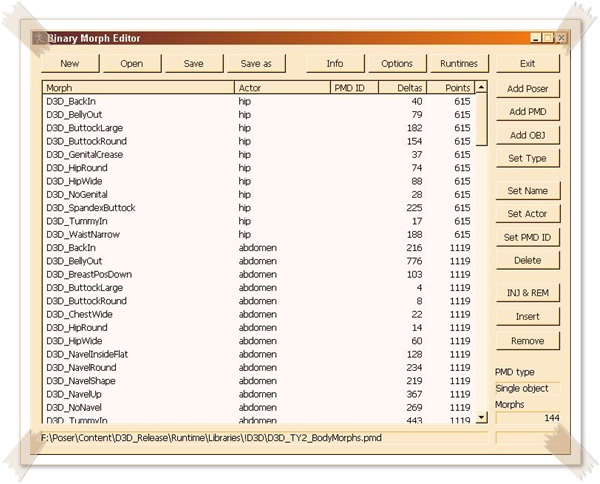
Task: Select D3D_HipRound row with 14 deltas
Action: tap(259, 328)
